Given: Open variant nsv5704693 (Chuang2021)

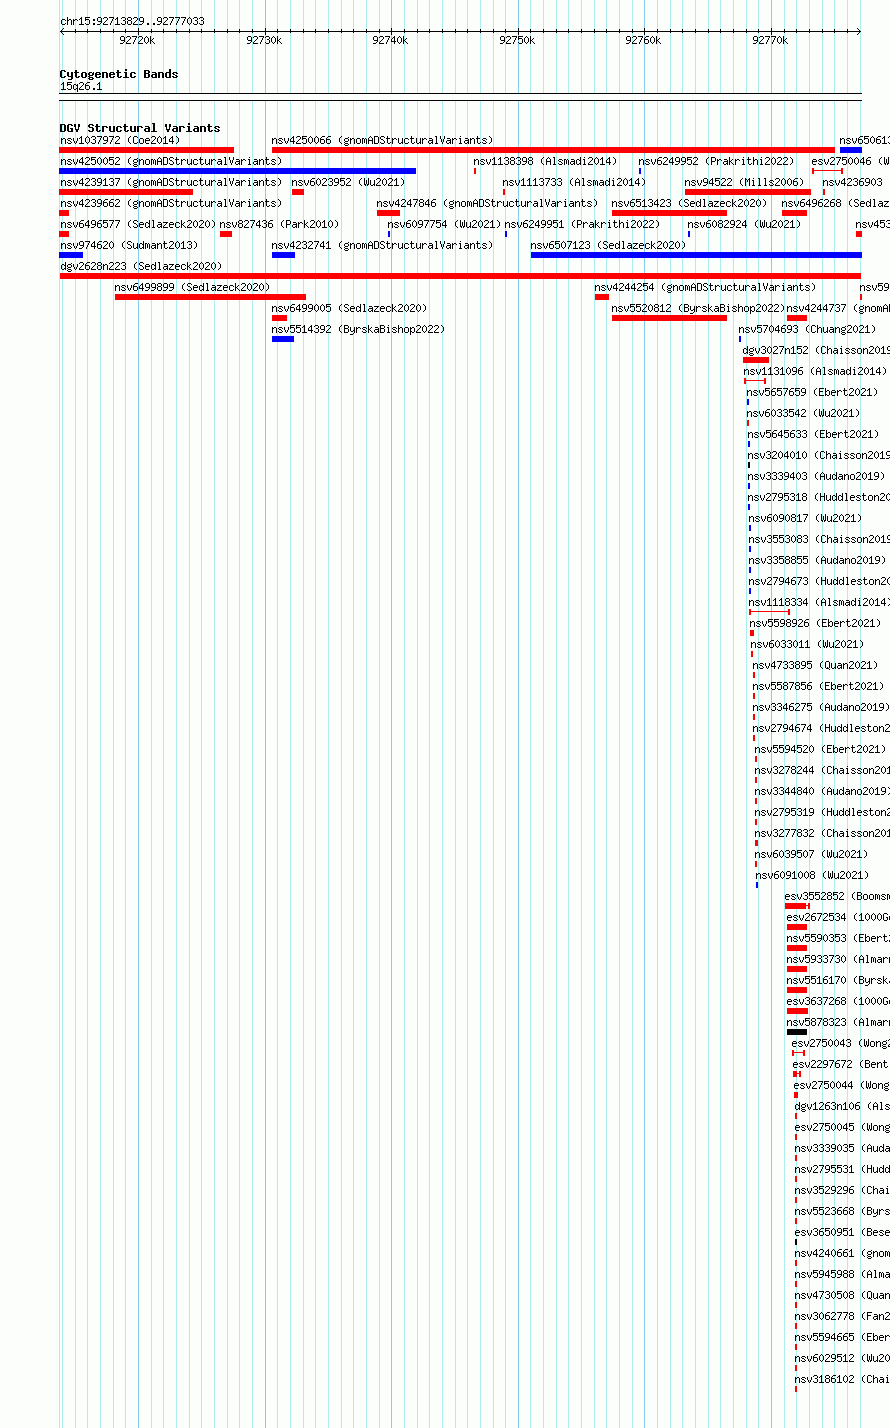Looking at the screenshot, I should click(x=807, y=329).
